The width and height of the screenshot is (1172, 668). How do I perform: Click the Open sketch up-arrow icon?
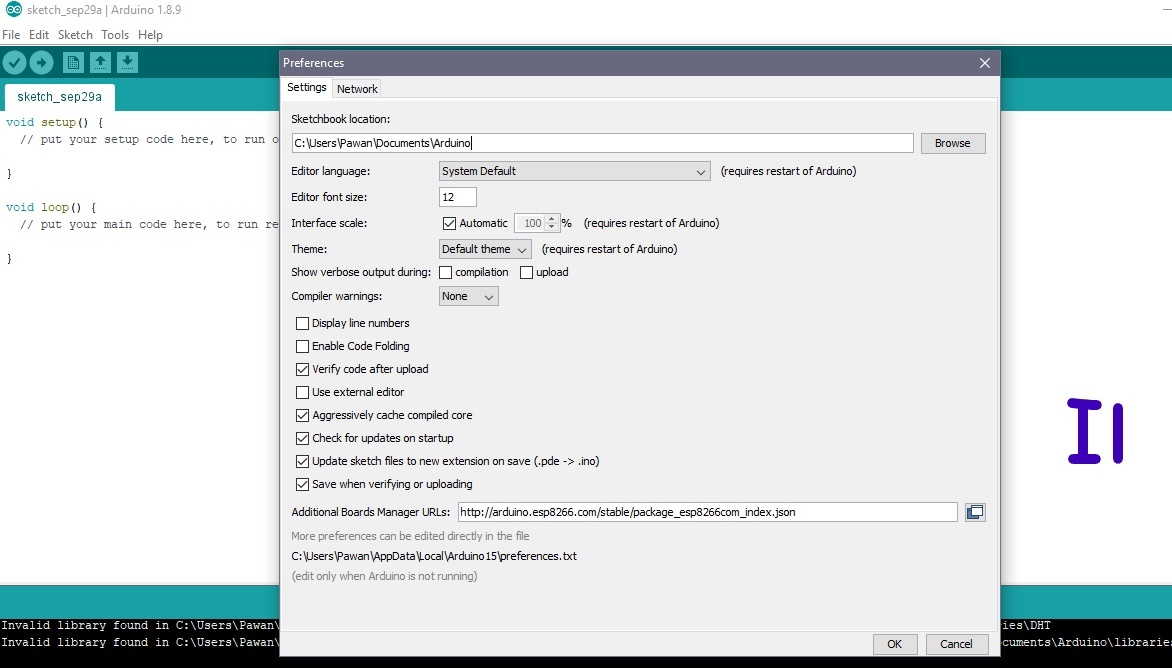pos(100,63)
